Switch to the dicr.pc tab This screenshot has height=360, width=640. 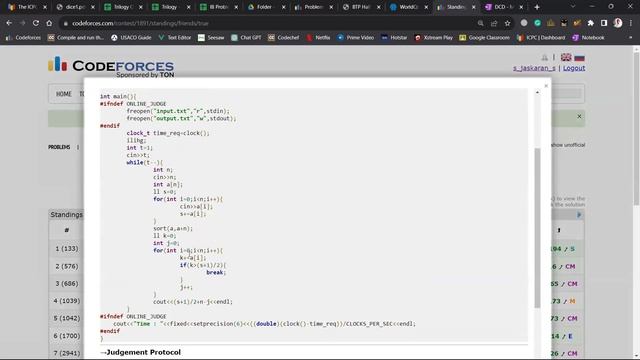pos(76,7)
